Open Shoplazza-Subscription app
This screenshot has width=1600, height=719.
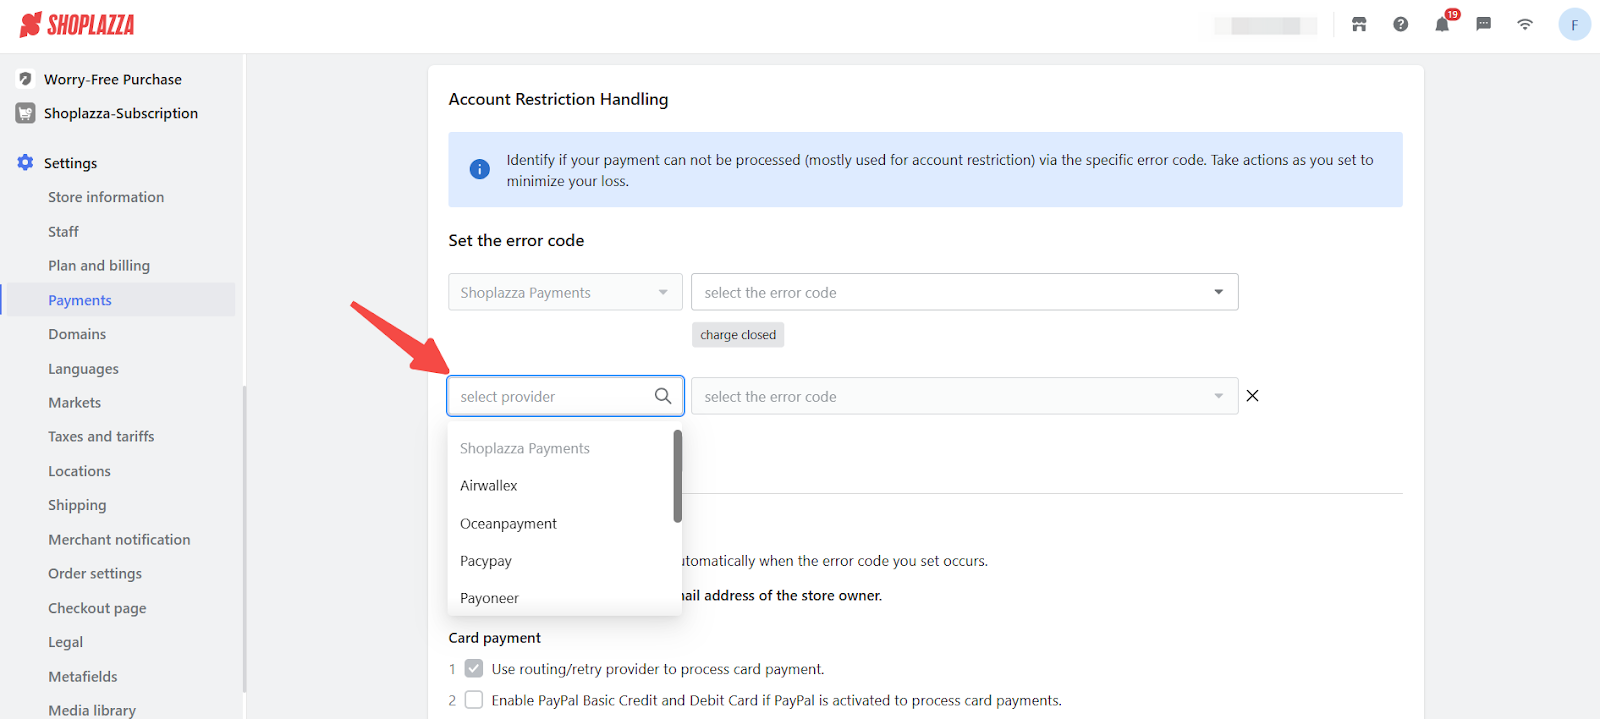pos(121,113)
